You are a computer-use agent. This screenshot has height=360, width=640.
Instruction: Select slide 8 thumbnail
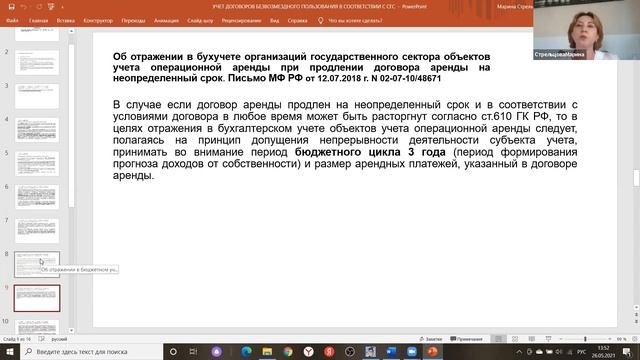[x=37, y=264]
